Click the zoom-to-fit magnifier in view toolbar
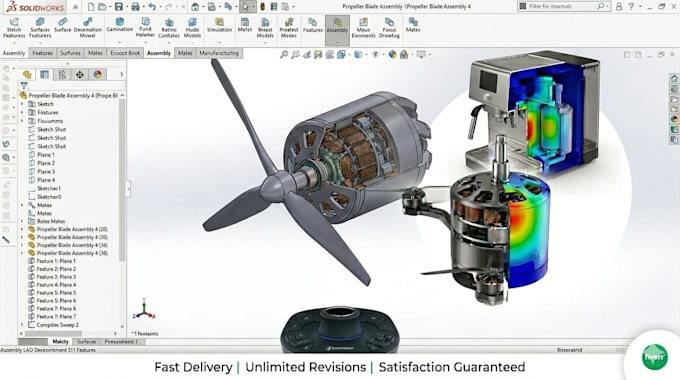The height and width of the screenshot is (380, 680). [x=284, y=54]
